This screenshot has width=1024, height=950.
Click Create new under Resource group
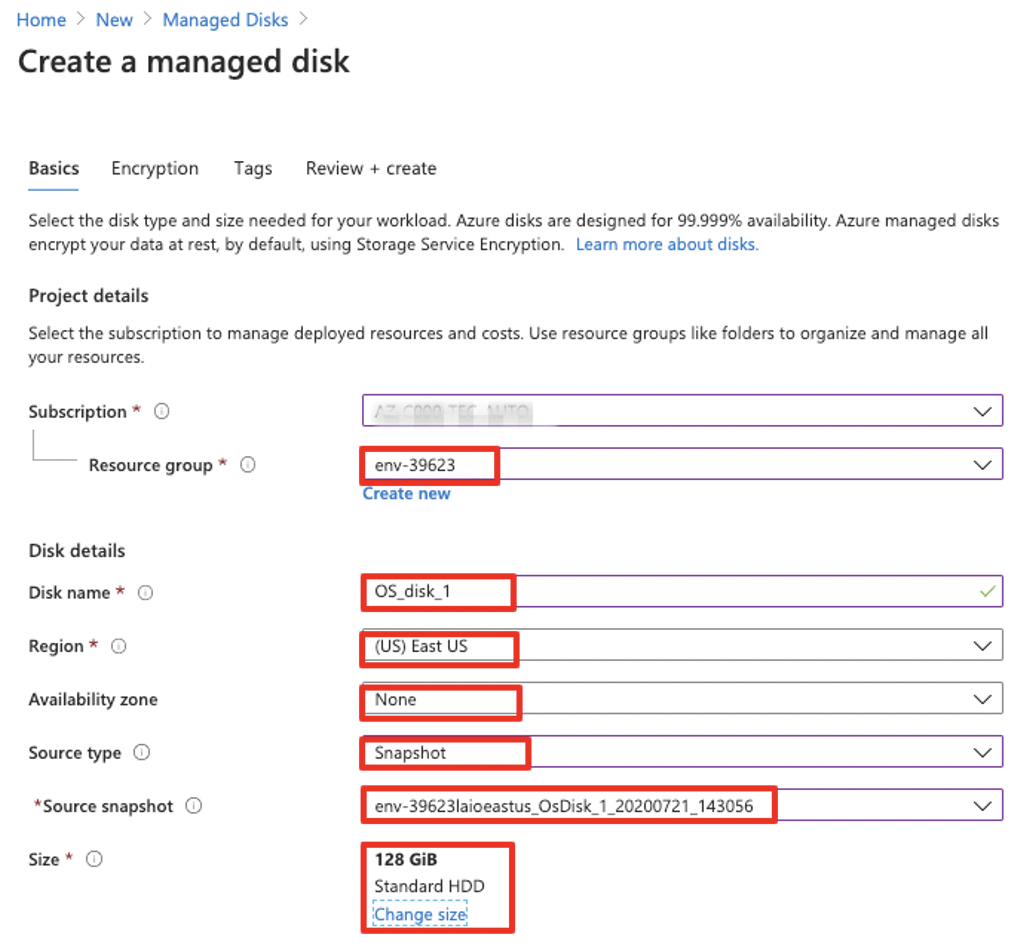[405, 493]
